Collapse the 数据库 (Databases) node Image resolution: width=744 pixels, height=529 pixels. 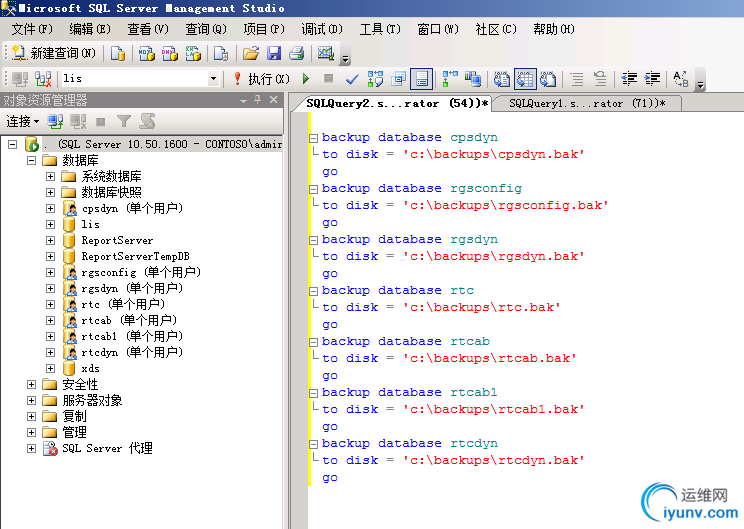31,160
